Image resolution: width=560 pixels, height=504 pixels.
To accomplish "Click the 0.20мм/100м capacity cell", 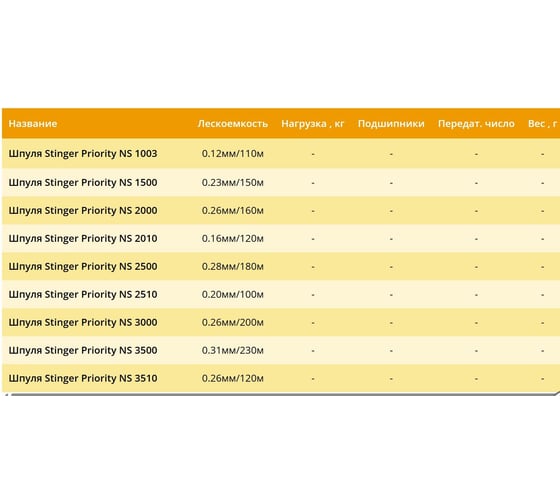I will 232,294.
